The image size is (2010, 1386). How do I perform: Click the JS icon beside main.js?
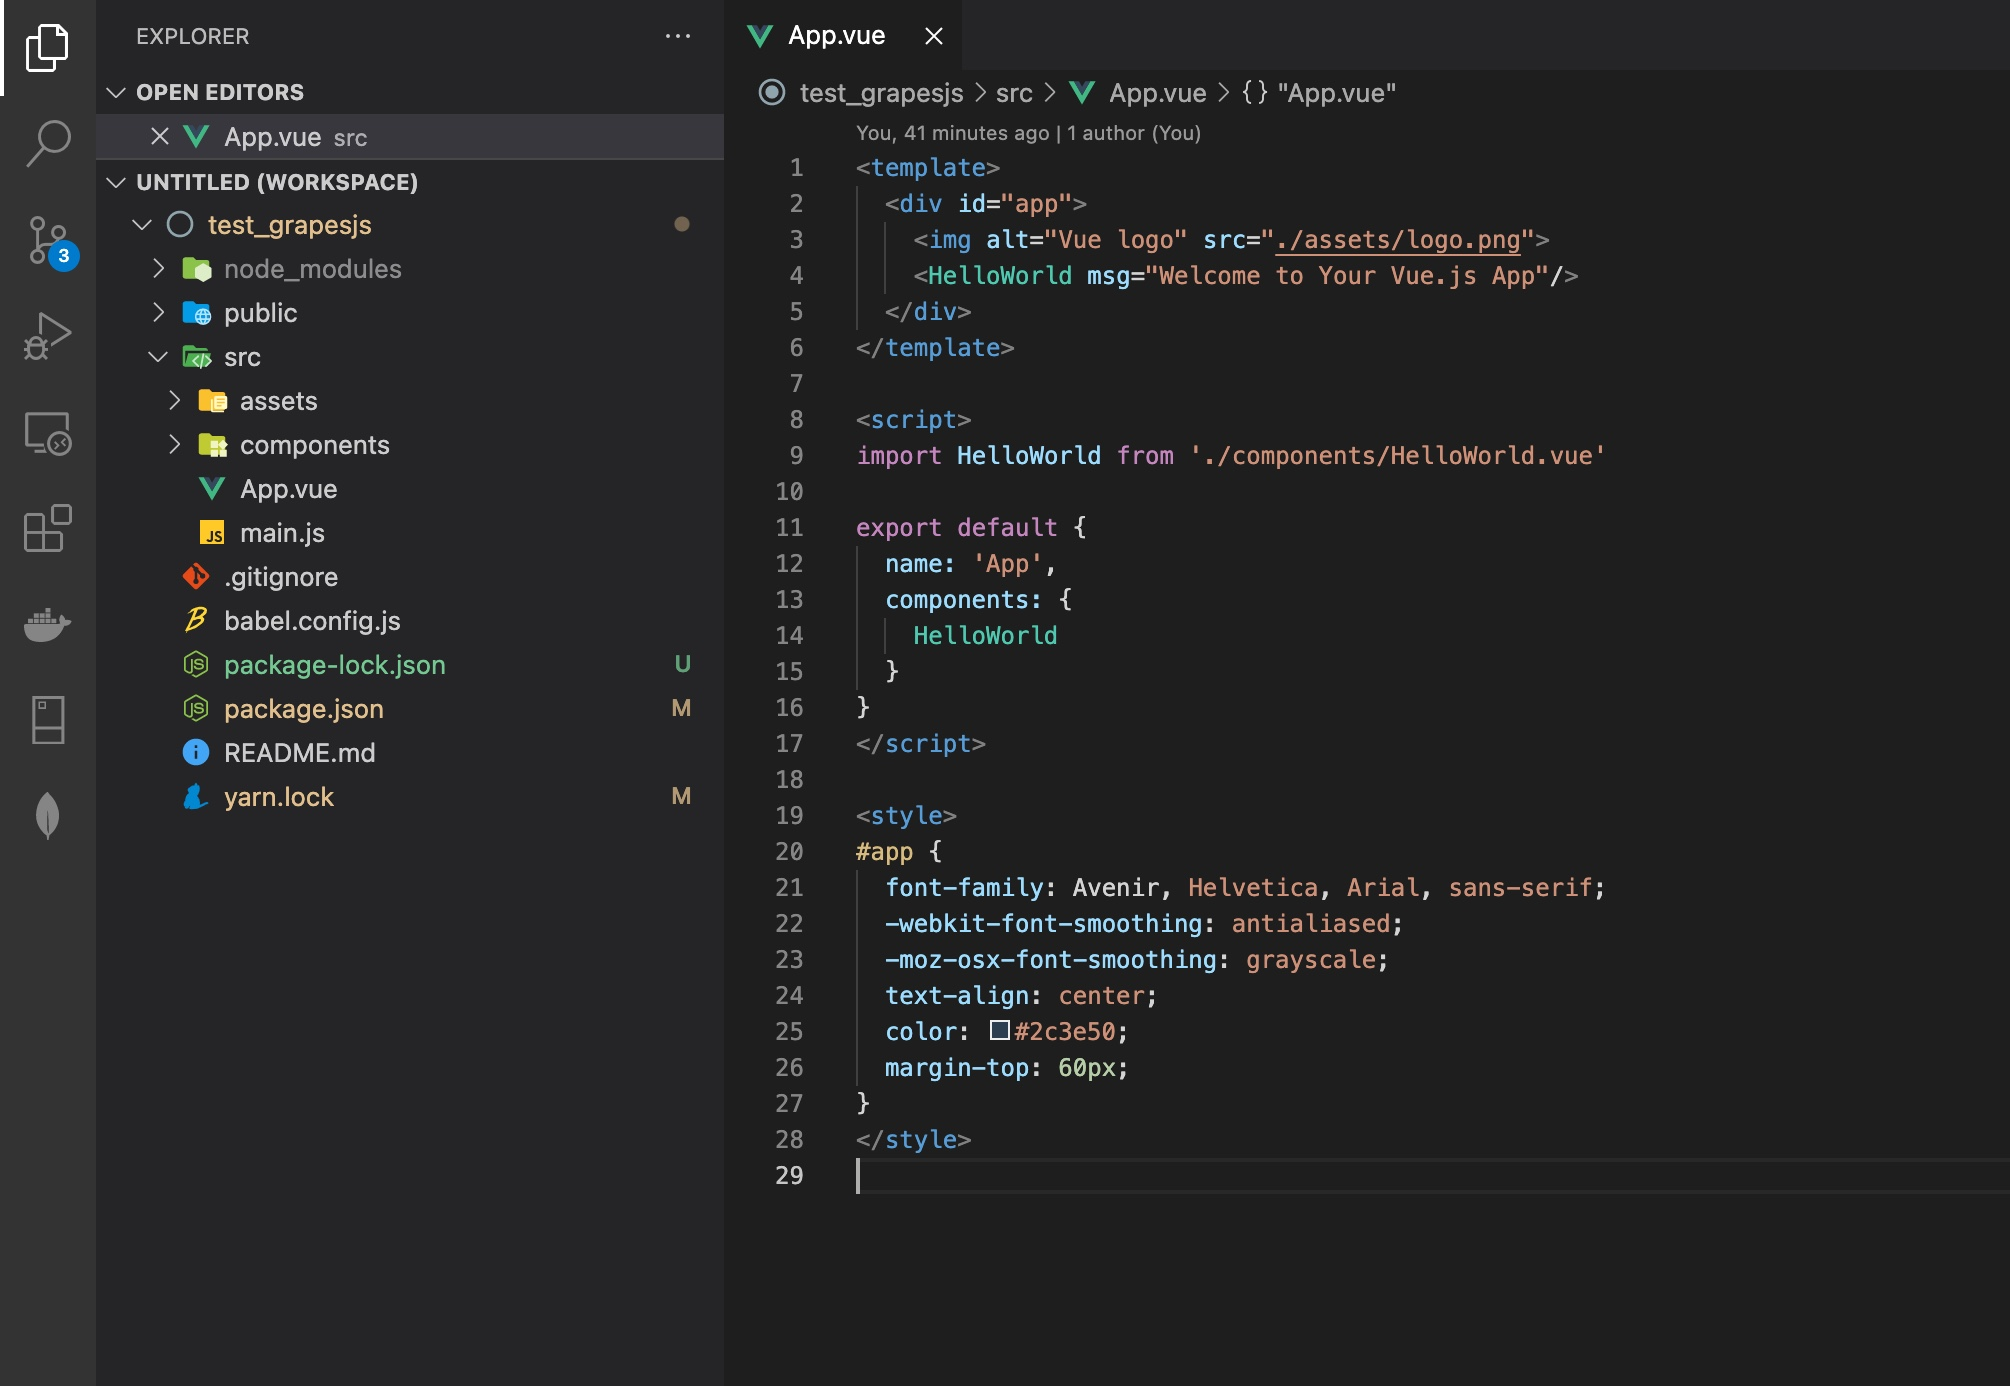(212, 533)
